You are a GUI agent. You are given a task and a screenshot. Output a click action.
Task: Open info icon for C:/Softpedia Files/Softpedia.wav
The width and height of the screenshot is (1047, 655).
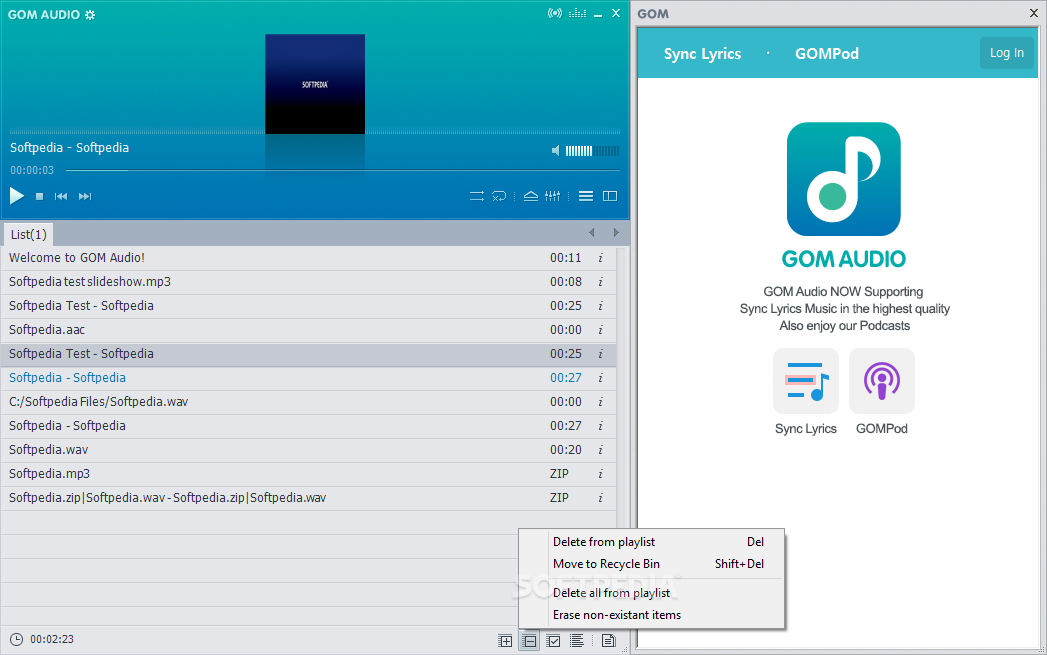[x=600, y=402]
